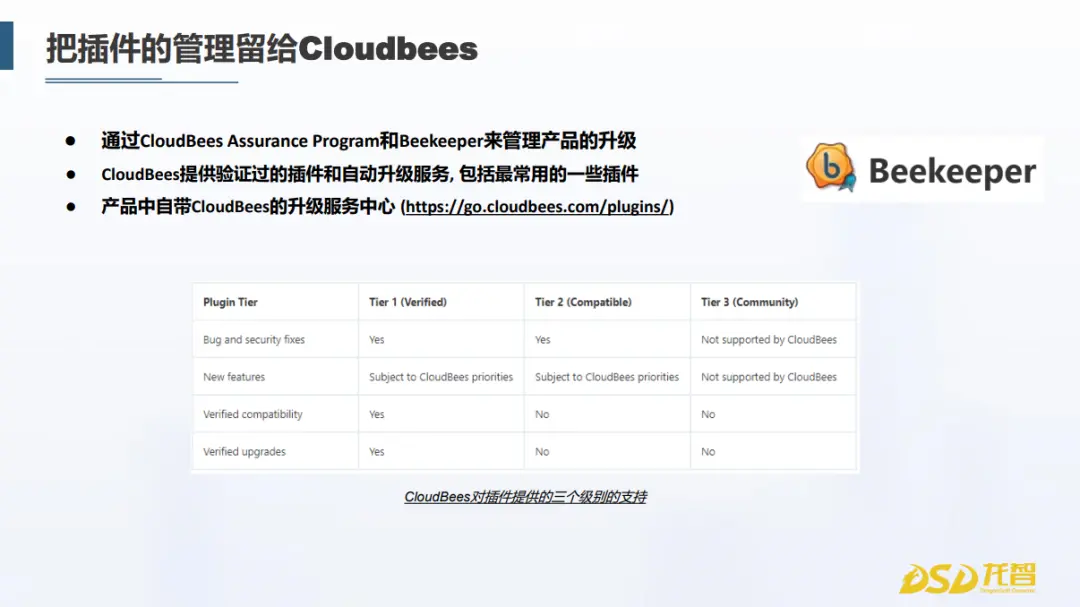Click the Beekeeper badge icon
The image size is (1080, 607).
[x=831, y=167]
